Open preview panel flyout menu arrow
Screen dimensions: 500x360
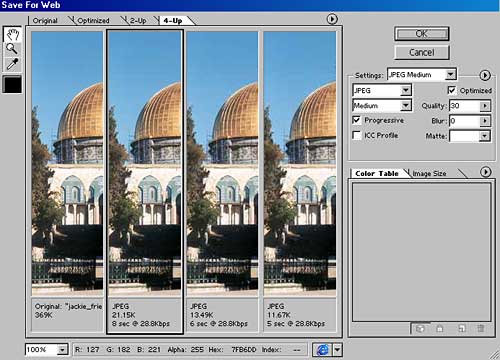pyautogui.click(x=332, y=19)
